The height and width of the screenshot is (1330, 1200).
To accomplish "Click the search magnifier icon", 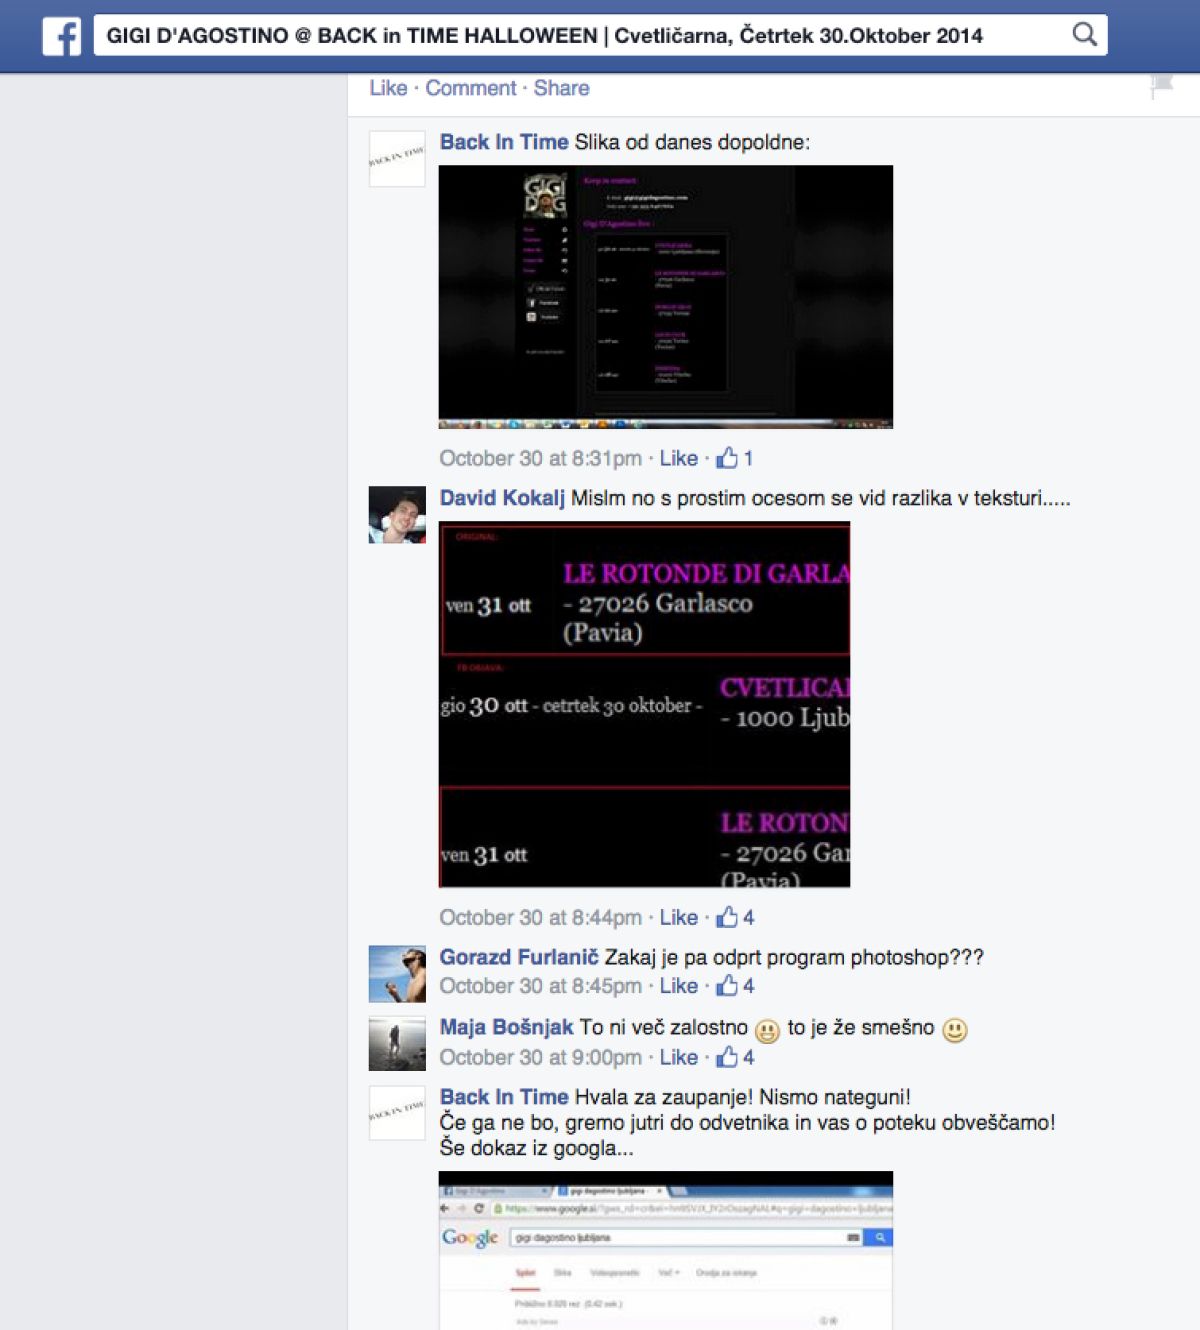I will pos(1085,35).
